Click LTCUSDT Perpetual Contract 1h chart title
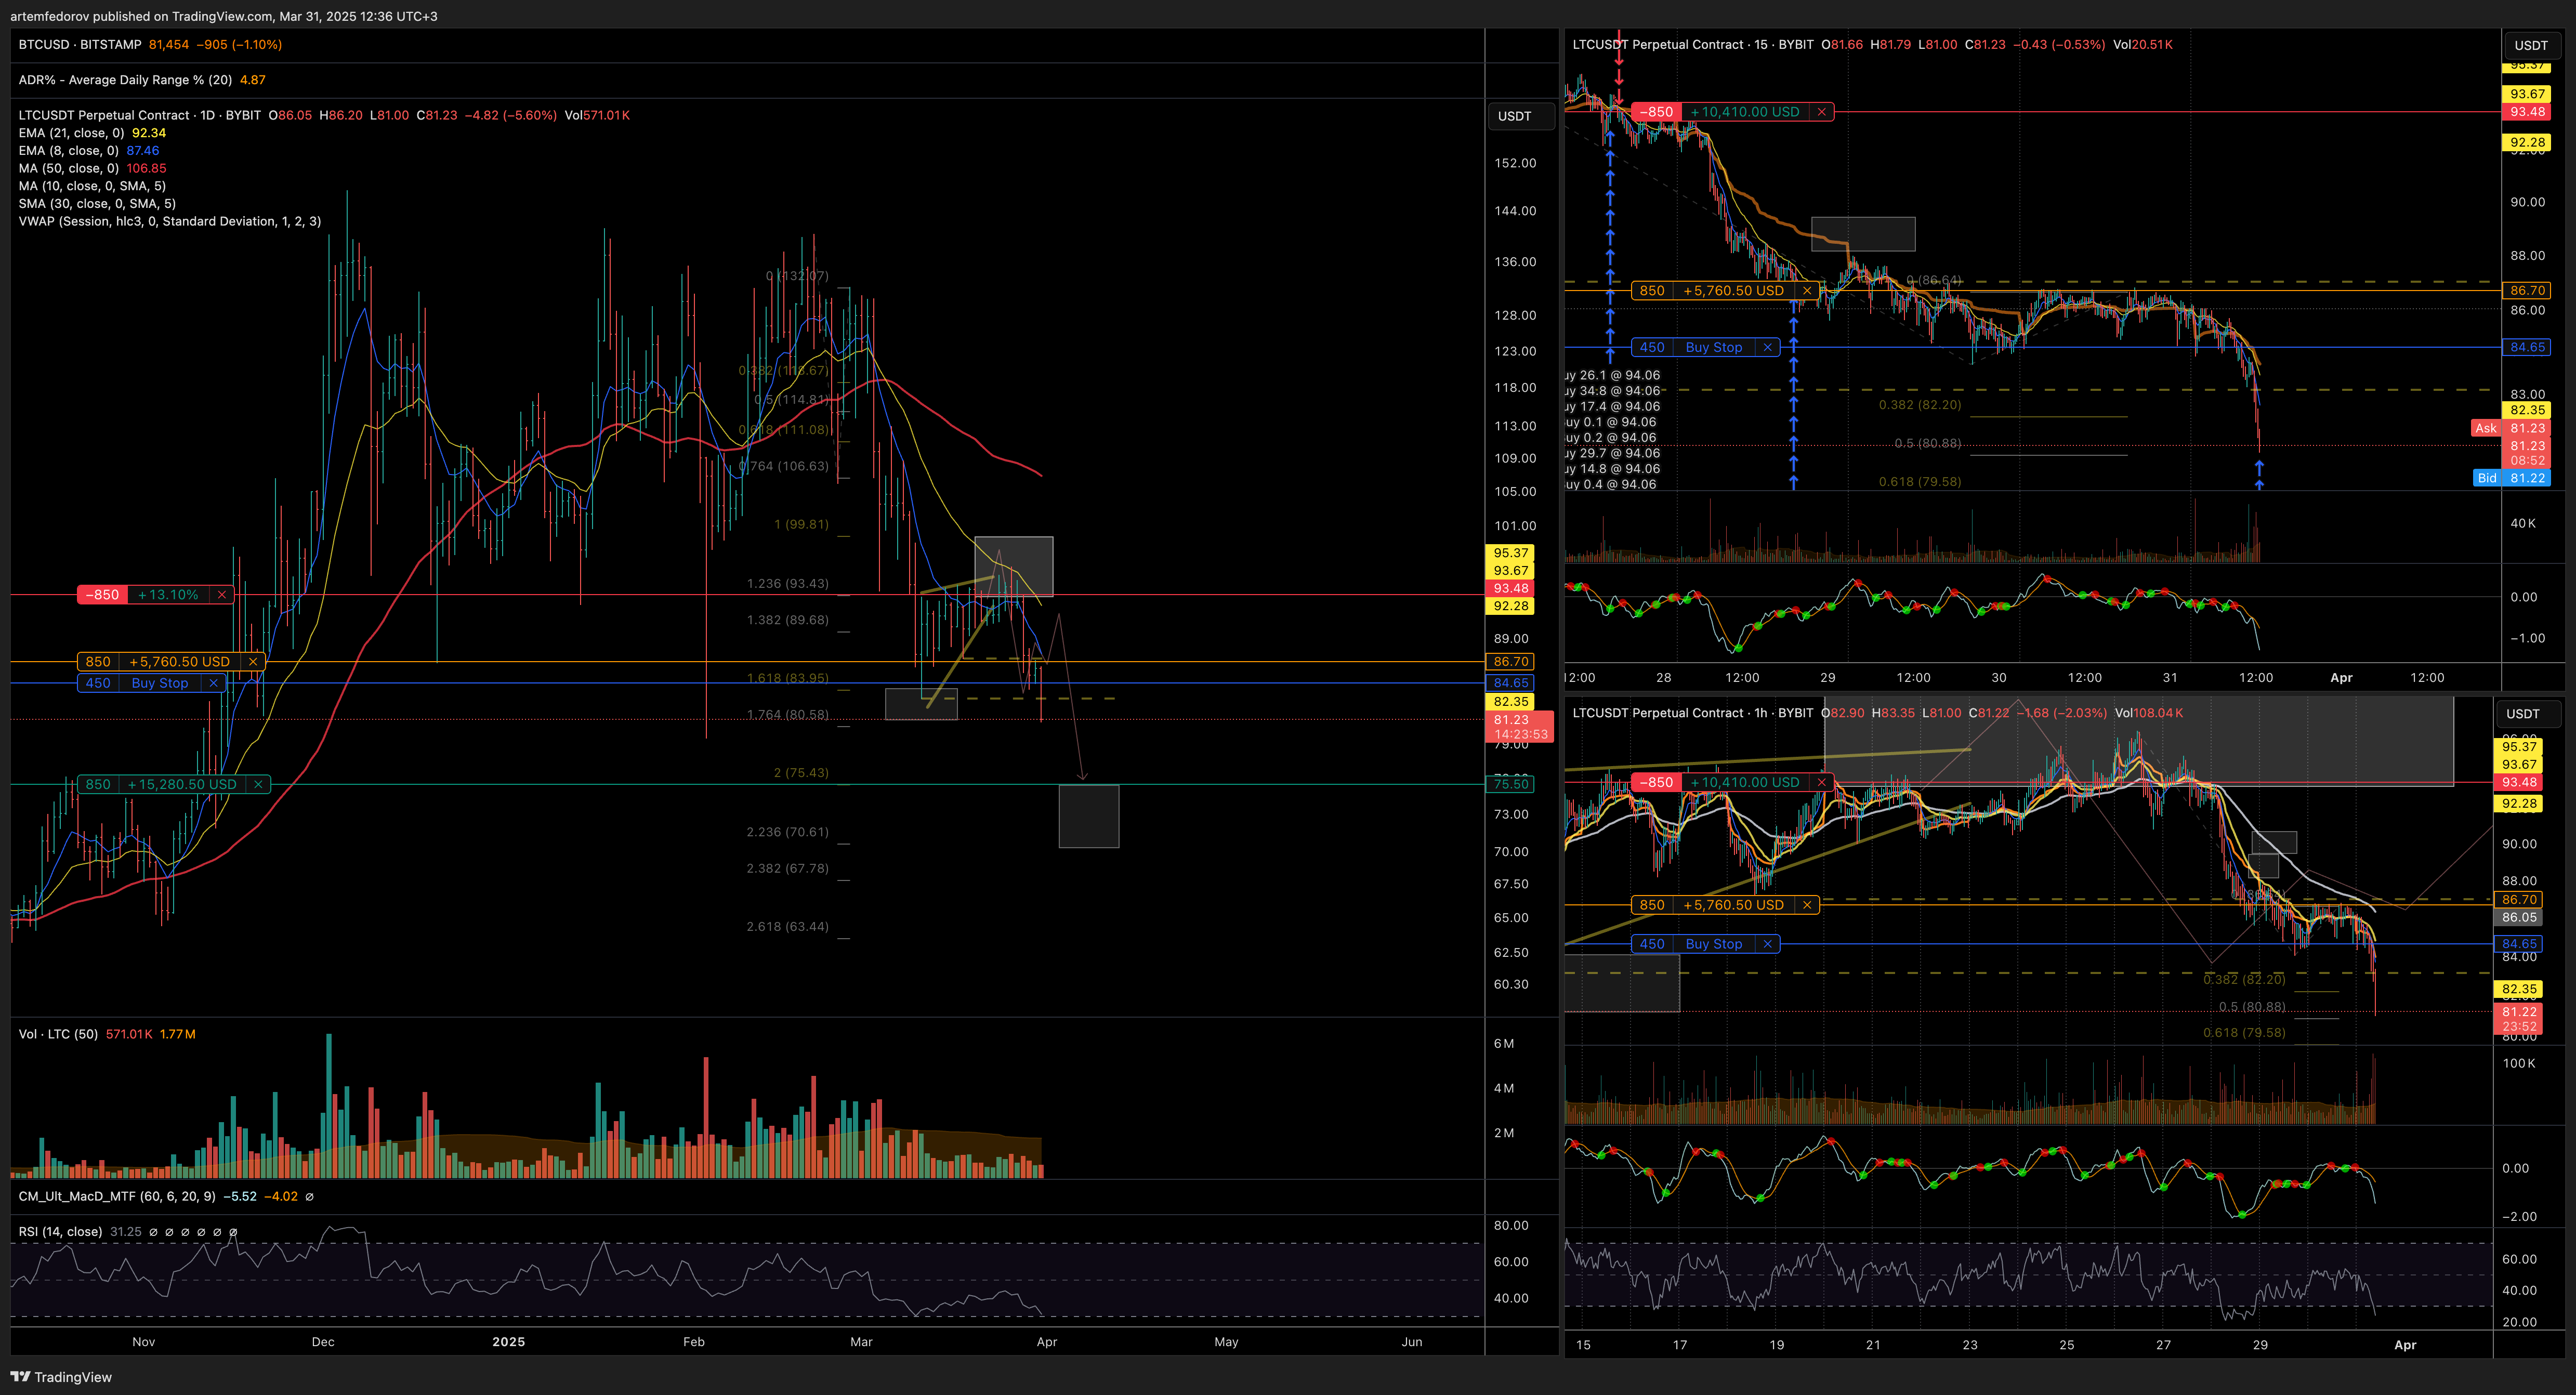This screenshot has height=1395, width=2576. [1693, 713]
